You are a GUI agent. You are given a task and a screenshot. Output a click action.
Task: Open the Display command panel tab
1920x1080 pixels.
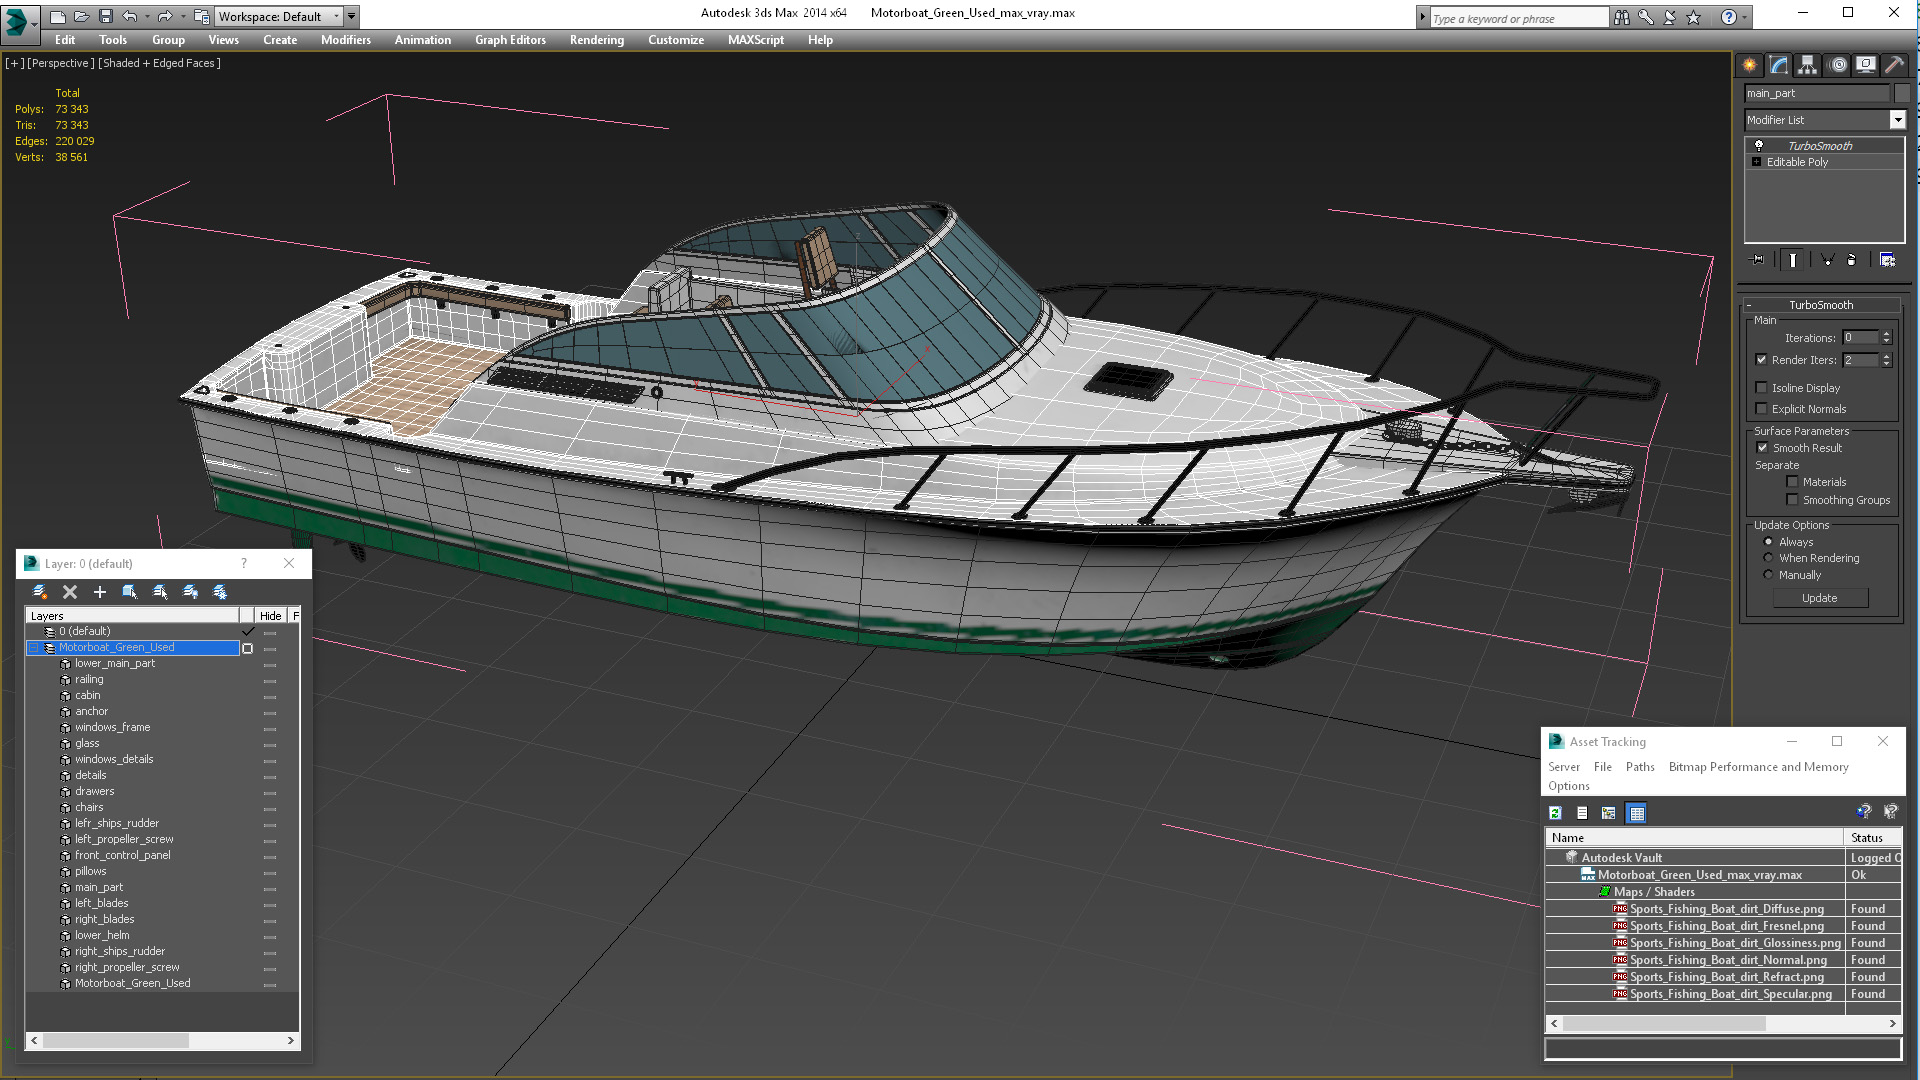1866,65
